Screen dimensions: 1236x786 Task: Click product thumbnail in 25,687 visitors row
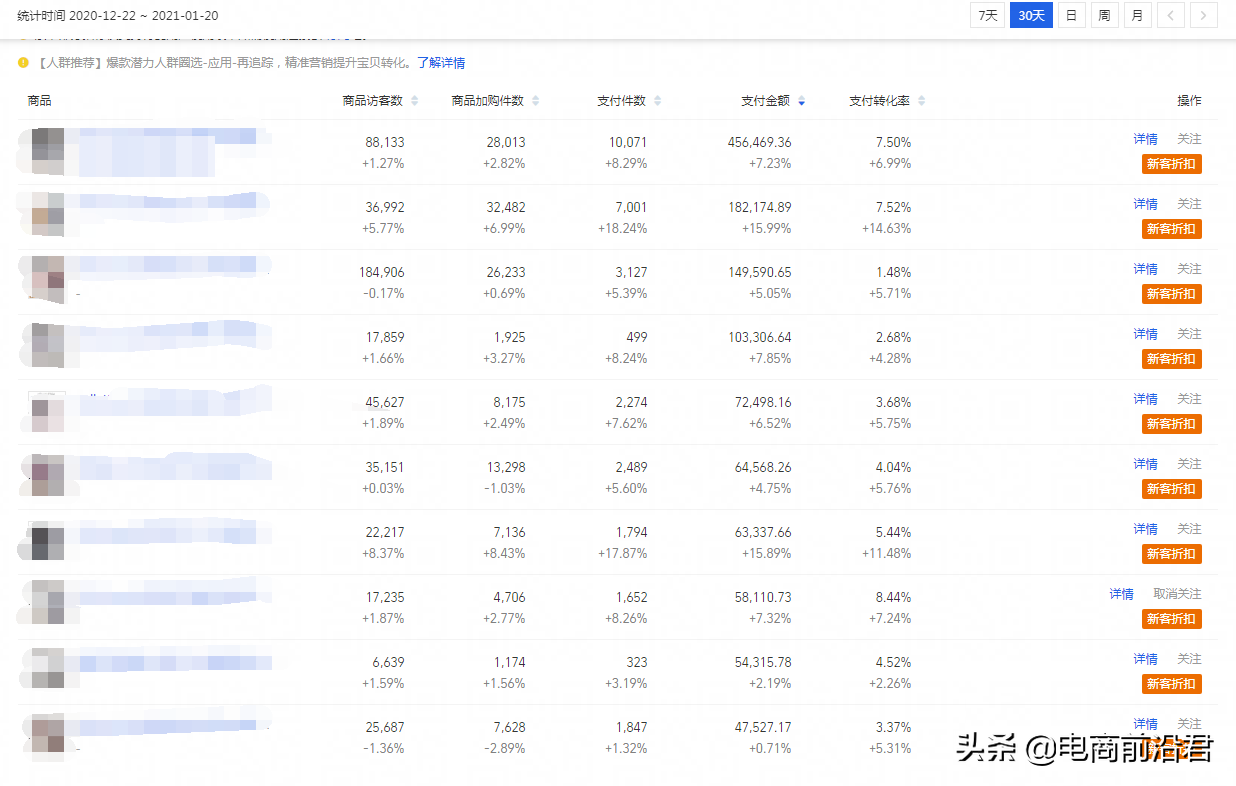[x=47, y=735]
